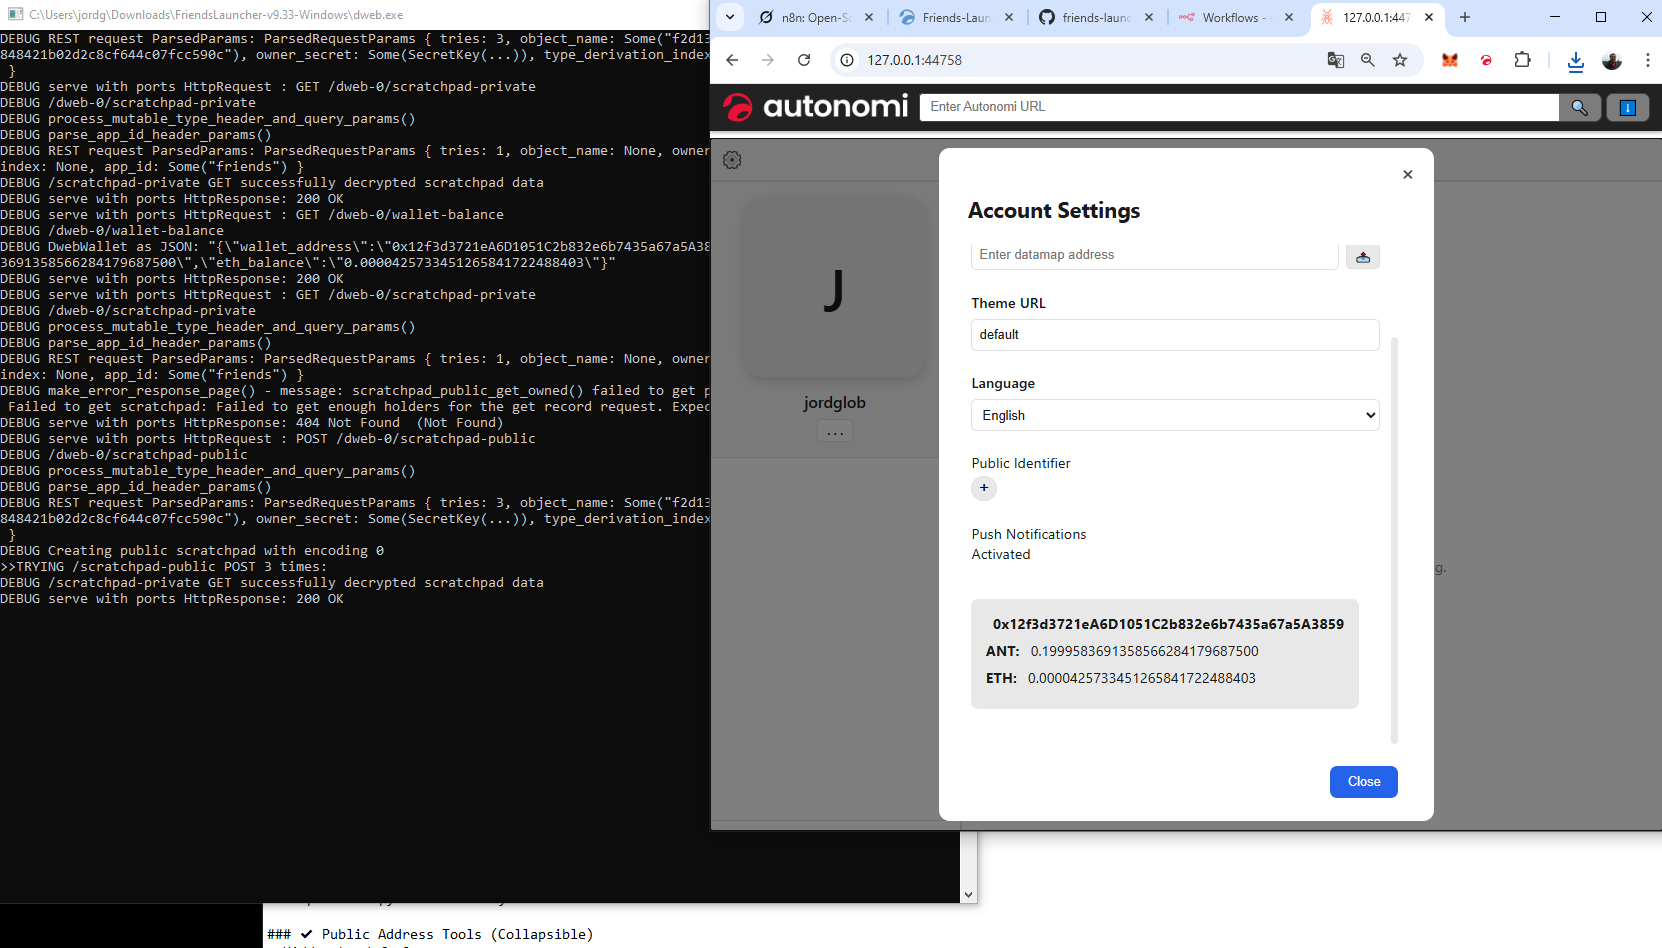Click the three-dots button under jordglob
Viewport: 1662px width, 948px height.
coord(835,432)
